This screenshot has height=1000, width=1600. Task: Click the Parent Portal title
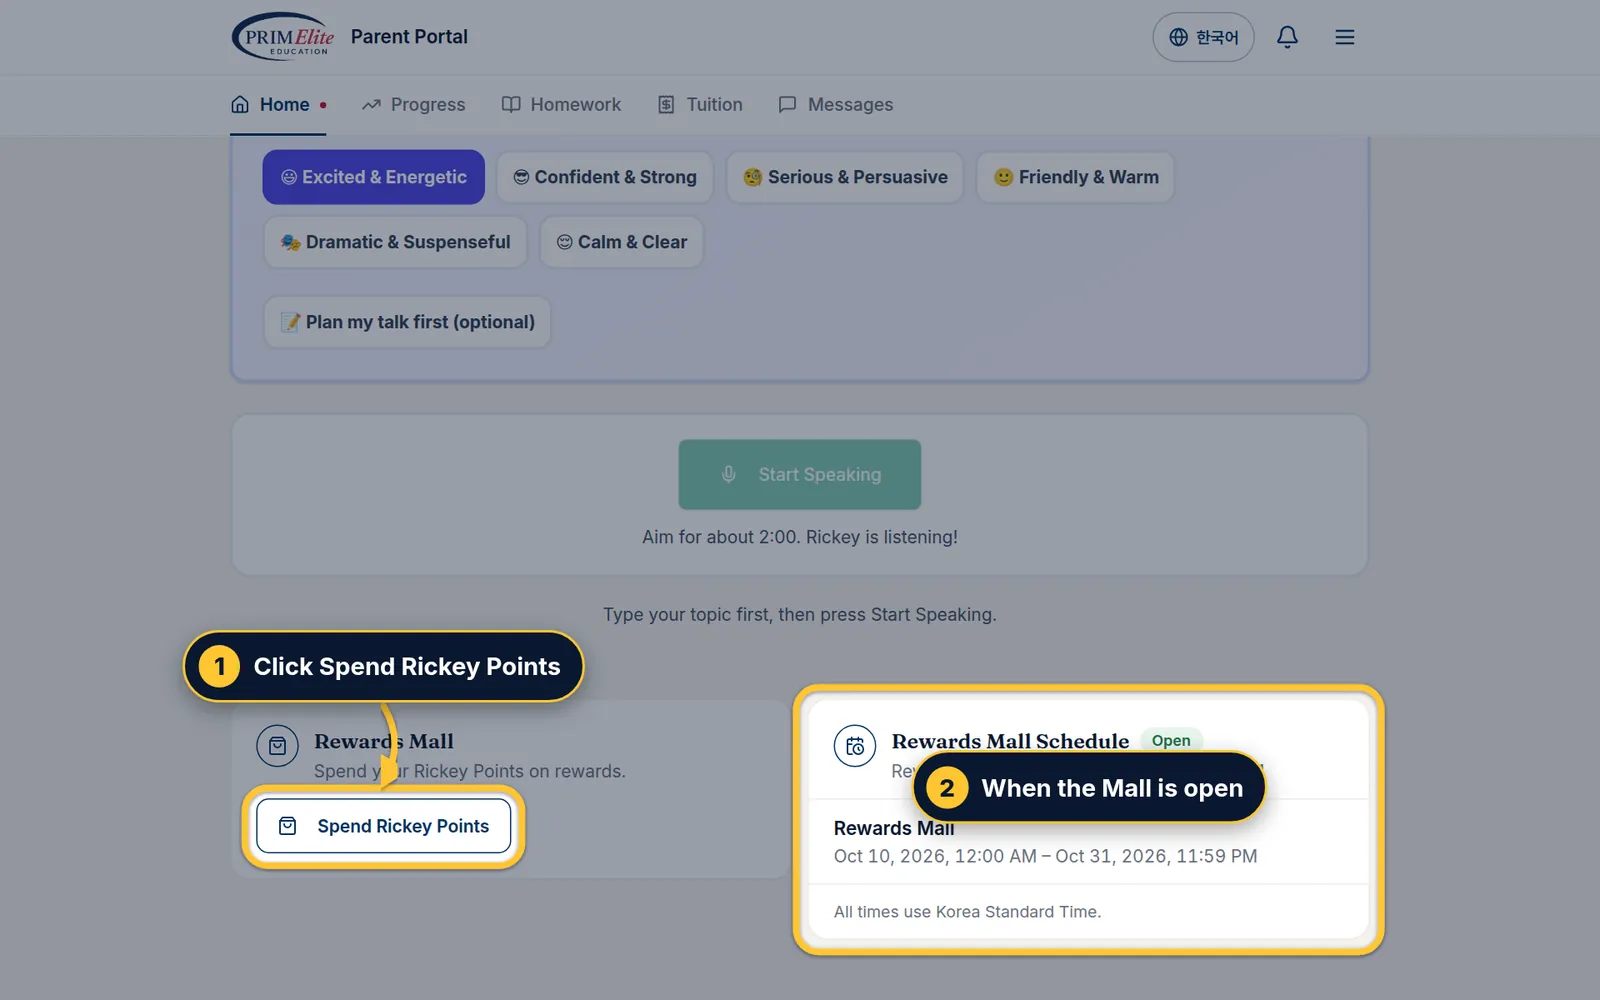click(409, 37)
